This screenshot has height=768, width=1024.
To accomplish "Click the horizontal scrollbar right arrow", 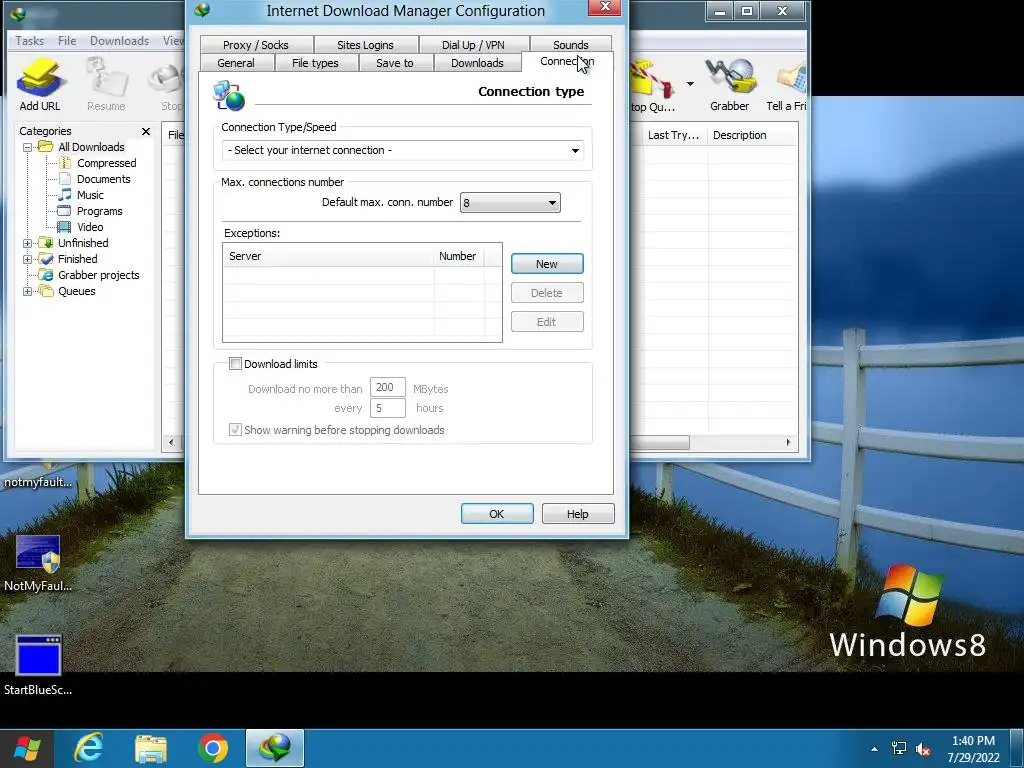I will point(788,442).
